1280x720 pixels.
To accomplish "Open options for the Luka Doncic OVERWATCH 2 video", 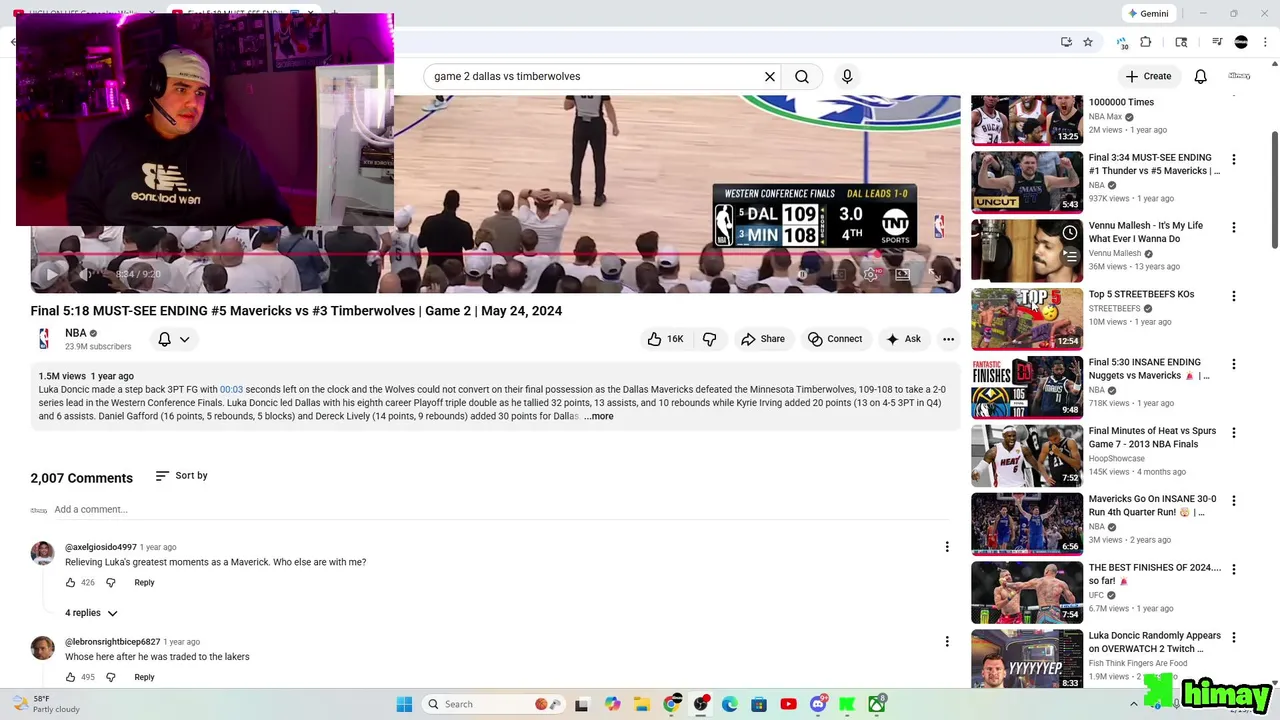I will coord(1234,637).
